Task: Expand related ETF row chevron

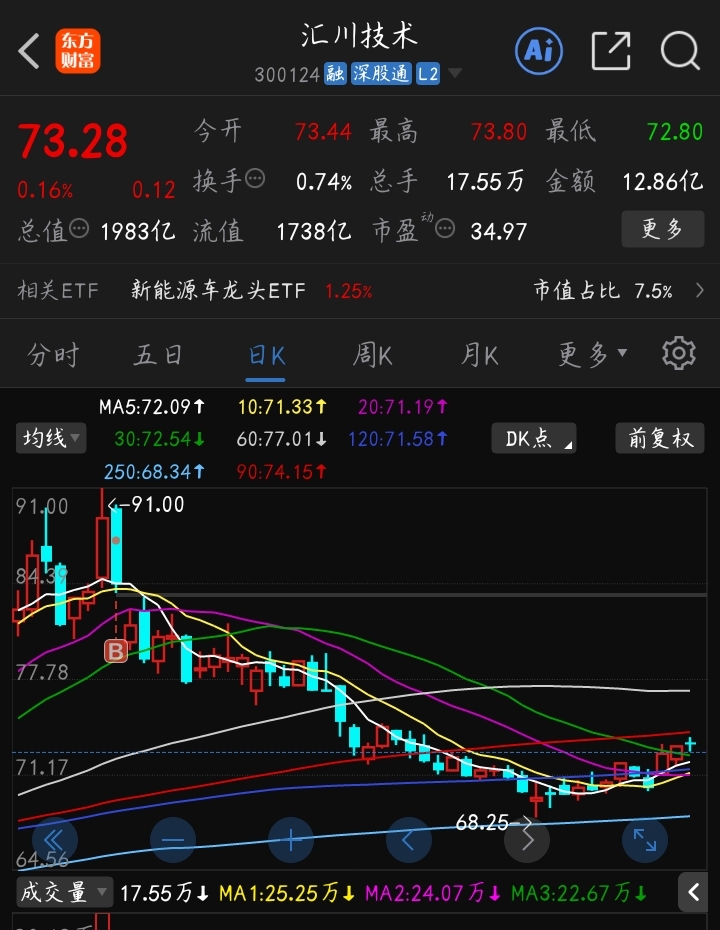Action: click(700, 291)
